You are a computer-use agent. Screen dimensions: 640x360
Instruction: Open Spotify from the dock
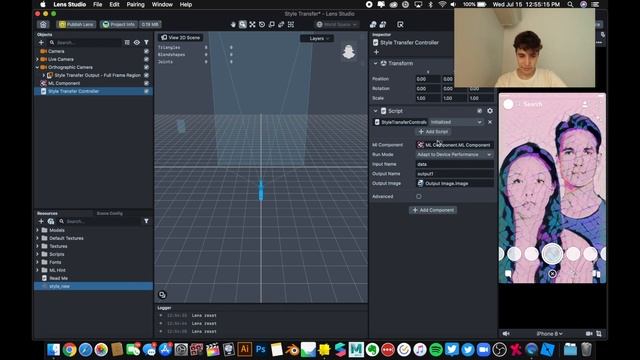coord(436,350)
